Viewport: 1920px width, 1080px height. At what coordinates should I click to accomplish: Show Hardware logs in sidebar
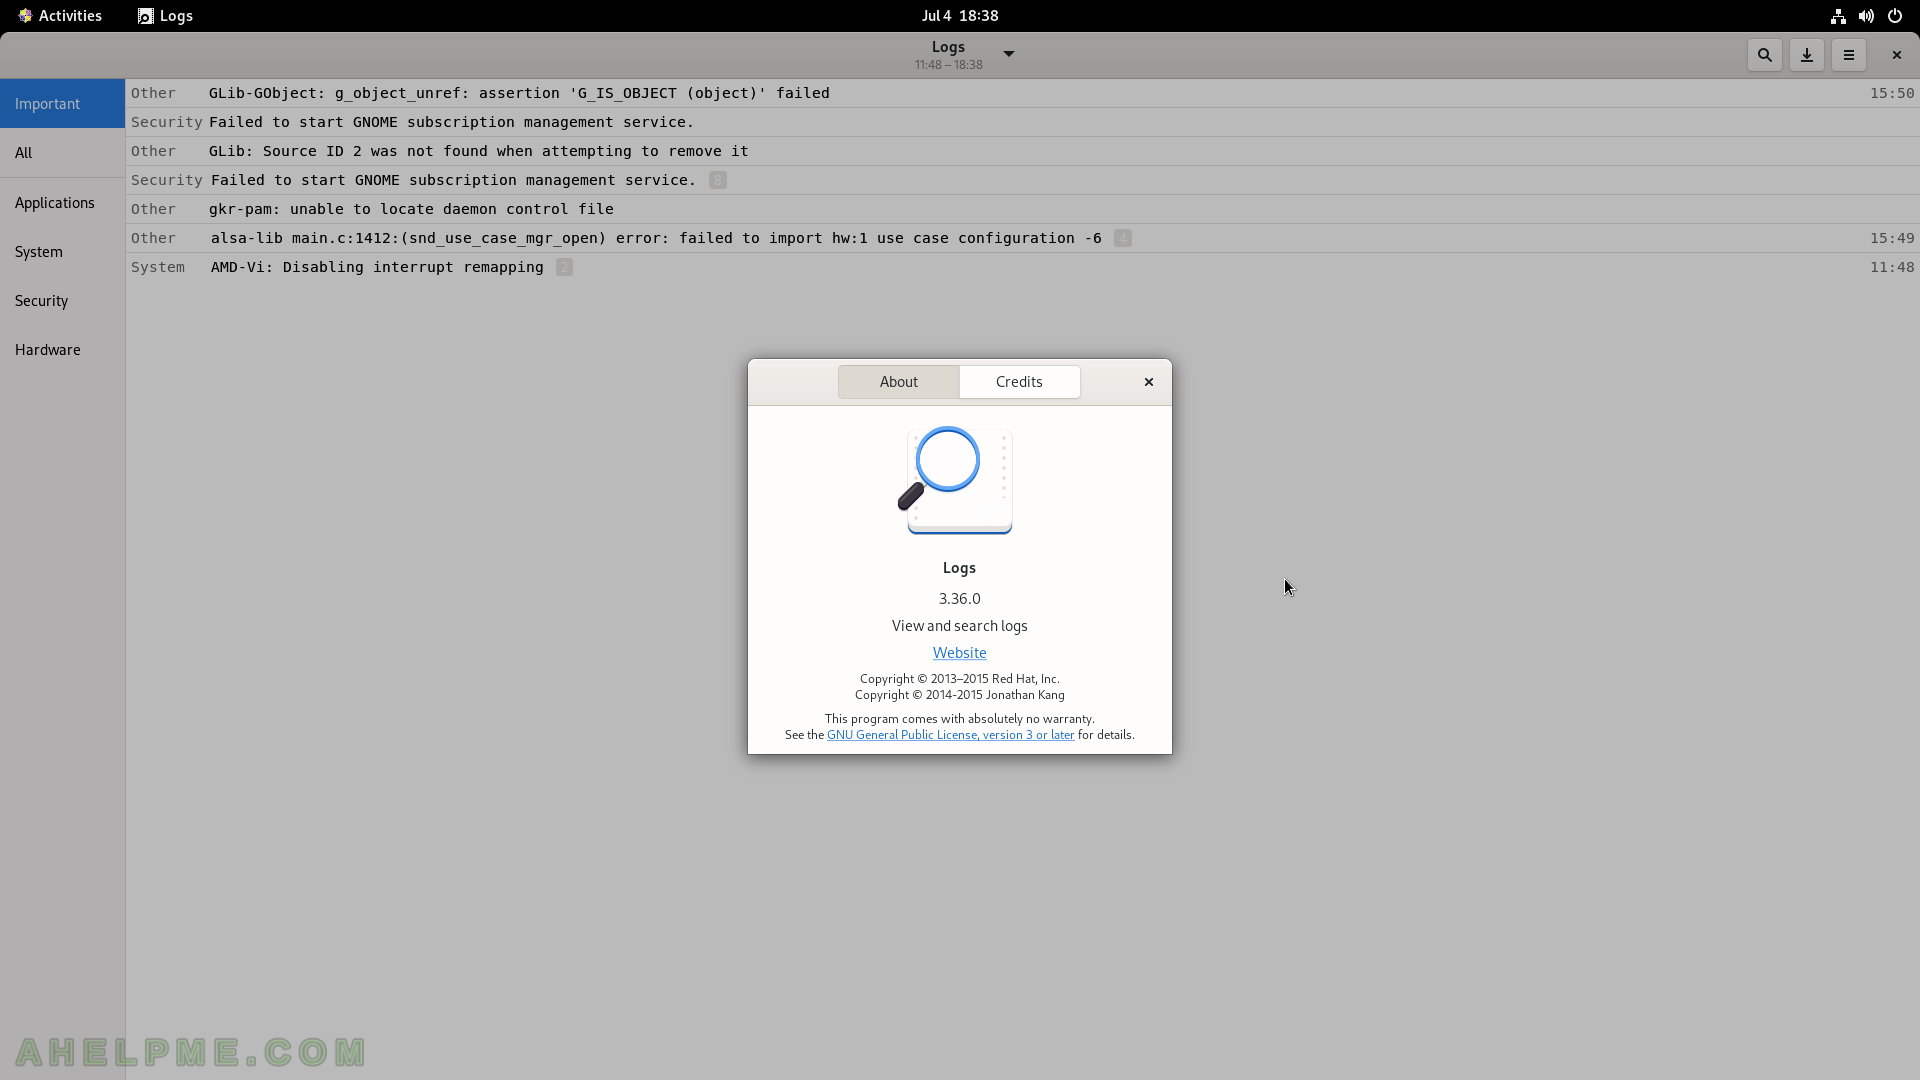62,350
